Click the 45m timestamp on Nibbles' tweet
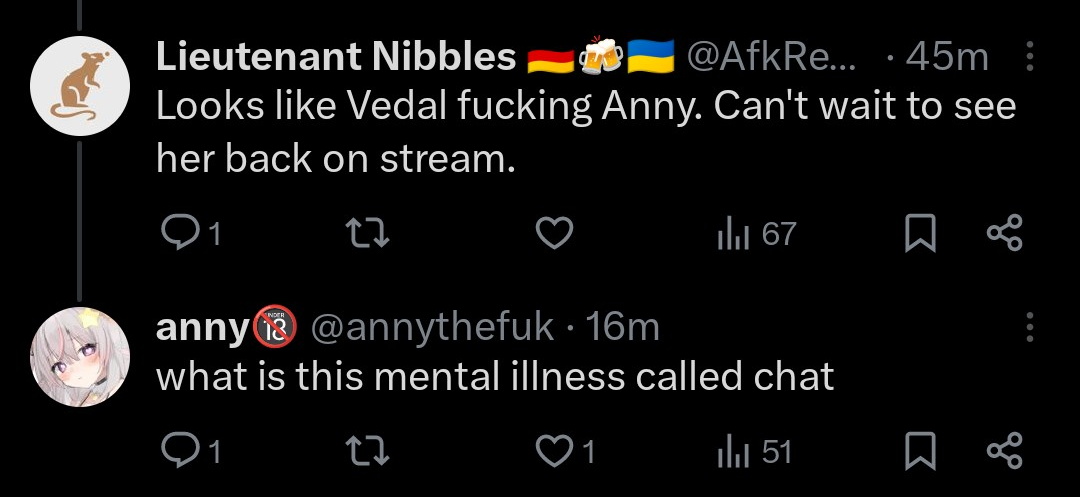 pos(946,59)
